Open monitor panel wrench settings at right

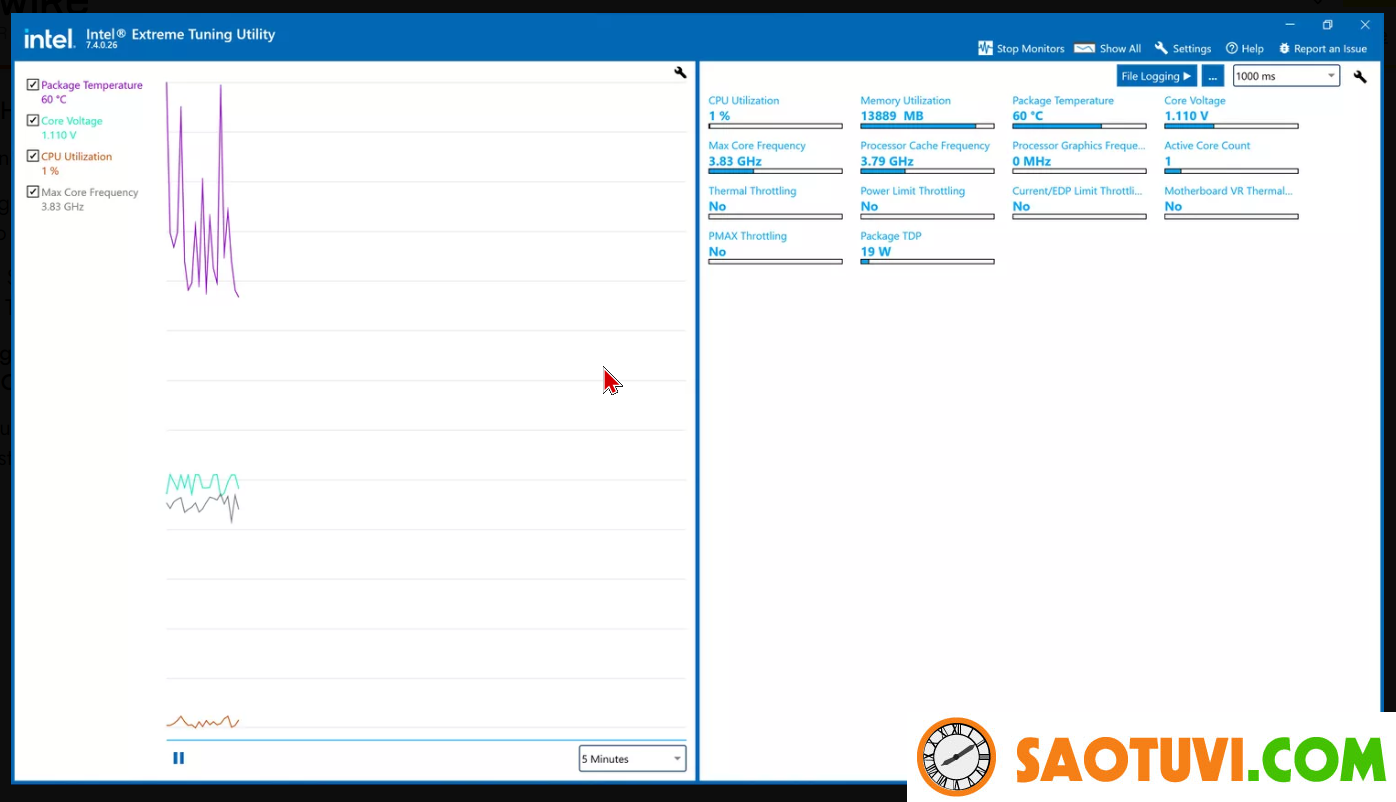[x=1360, y=76]
